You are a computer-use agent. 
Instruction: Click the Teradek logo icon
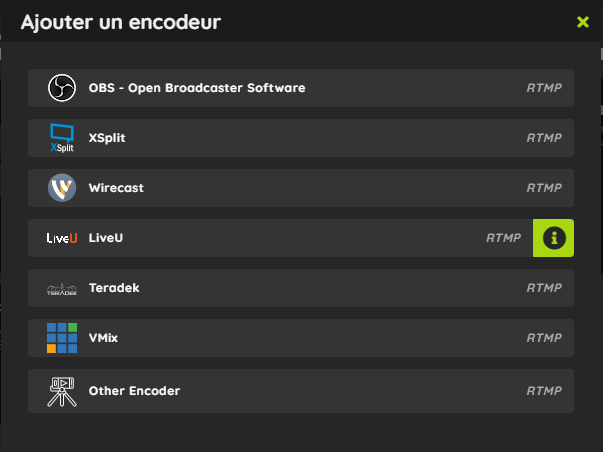62,289
